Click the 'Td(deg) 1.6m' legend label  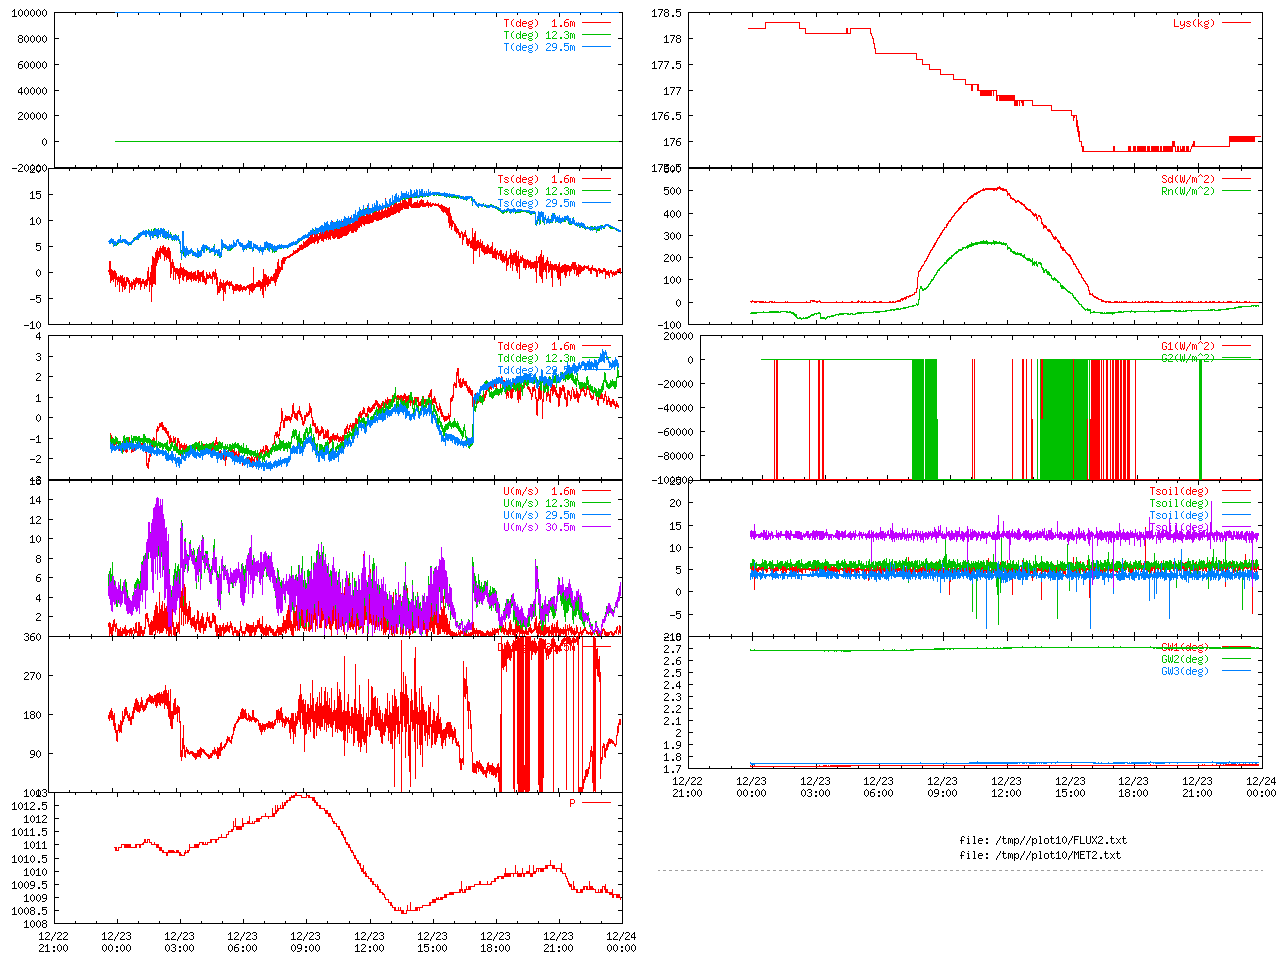pyautogui.click(x=536, y=347)
